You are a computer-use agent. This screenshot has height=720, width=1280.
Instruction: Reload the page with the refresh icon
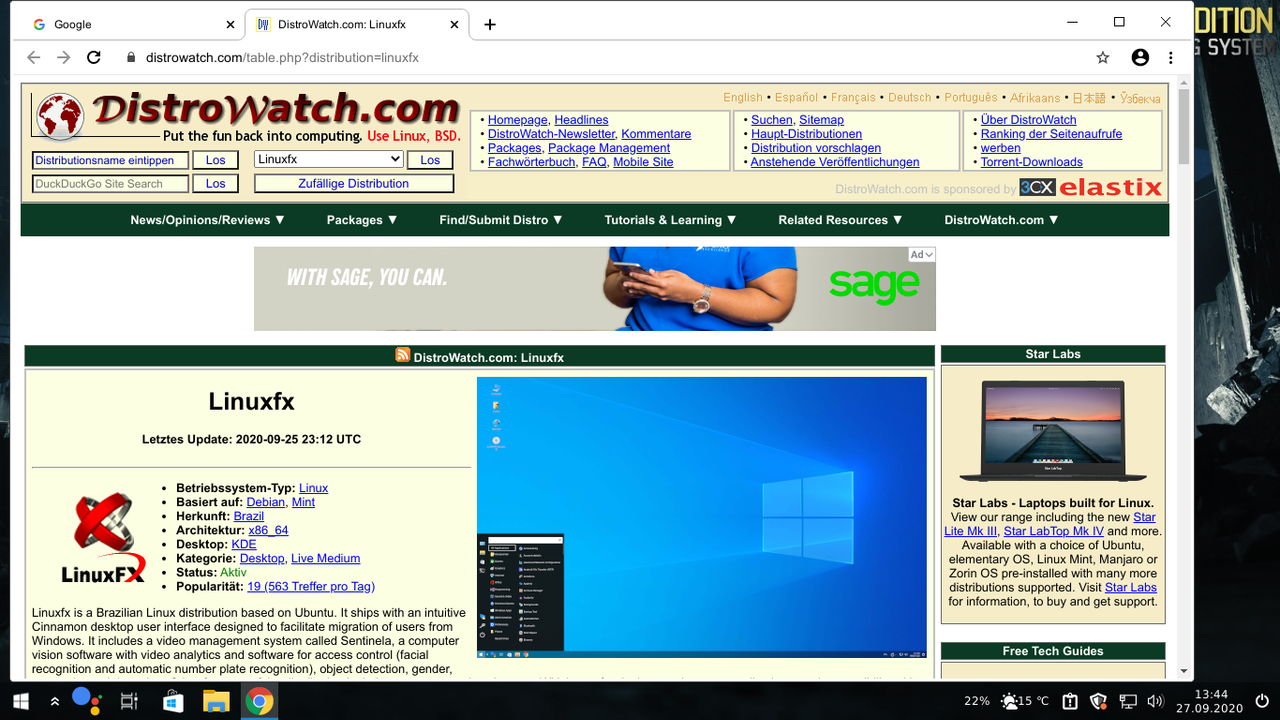click(x=94, y=57)
